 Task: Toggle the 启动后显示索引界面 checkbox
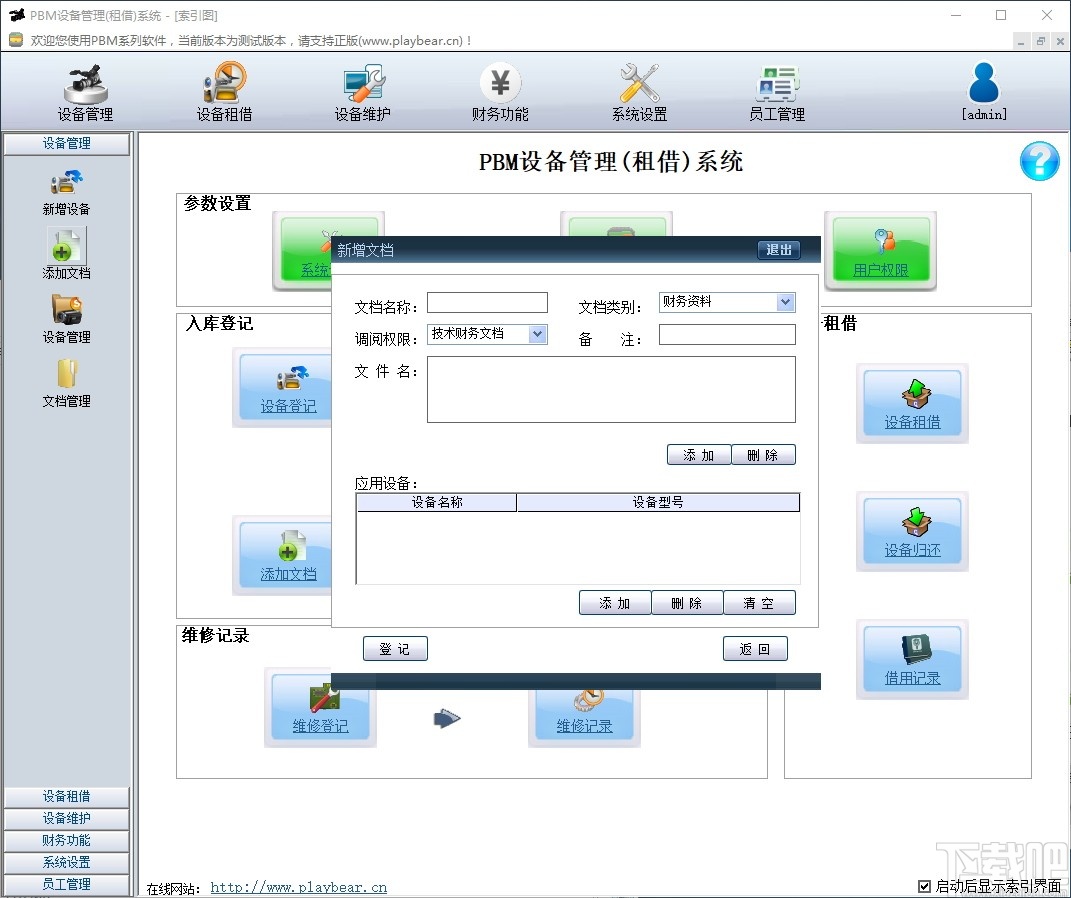(x=924, y=885)
